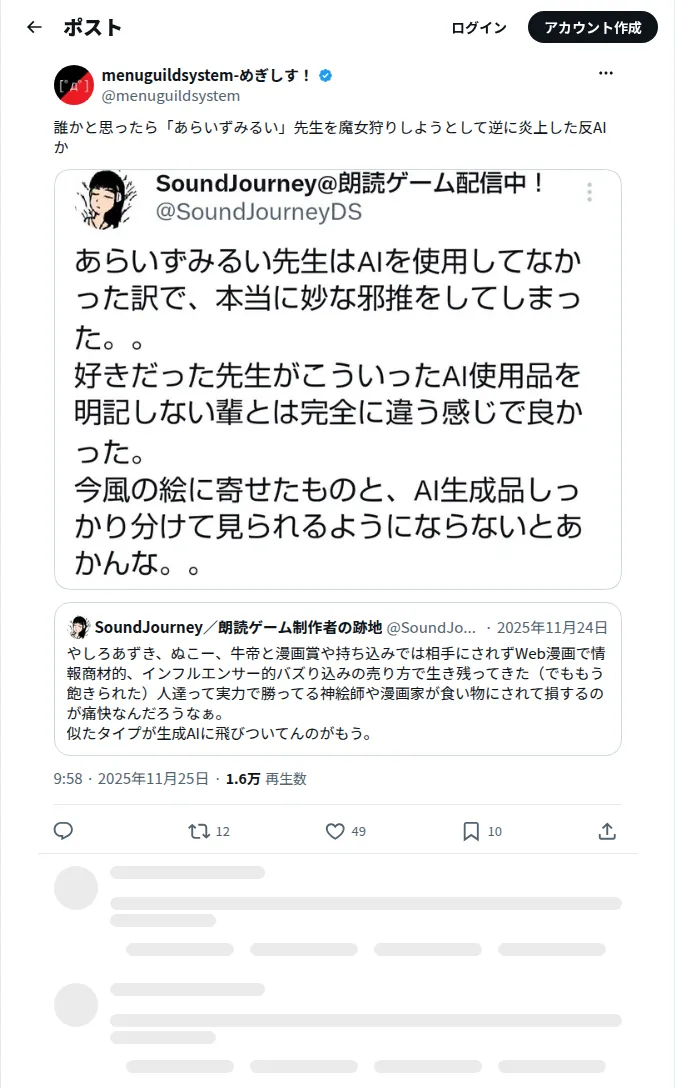Open menuguildsystem profile avatar
Image resolution: width=675 pixels, height=1088 pixels.
pyautogui.click(x=74, y=85)
